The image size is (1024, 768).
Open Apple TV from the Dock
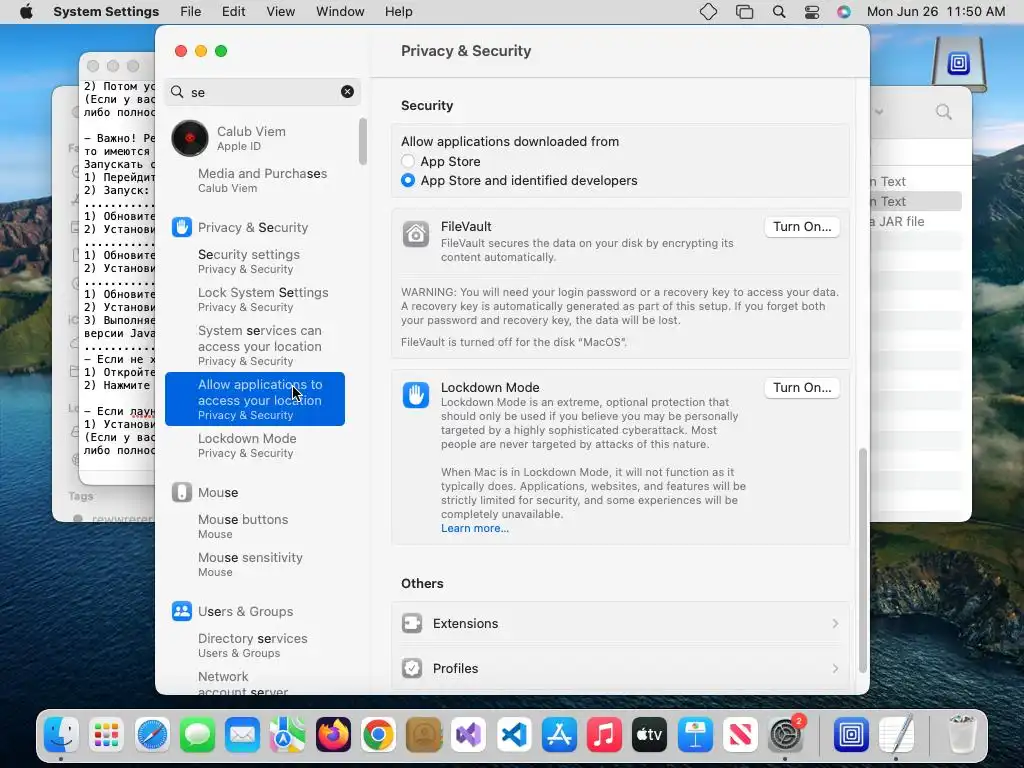[649, 735]
